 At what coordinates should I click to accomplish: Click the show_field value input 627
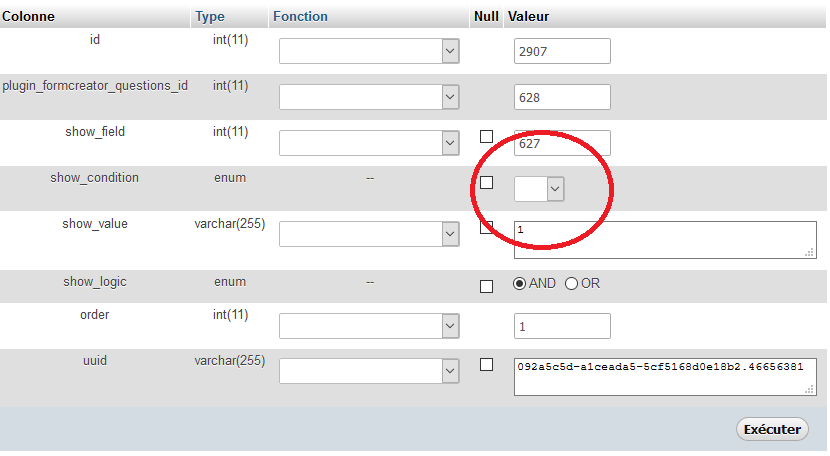pyautogui.click(x=562, y=143)
